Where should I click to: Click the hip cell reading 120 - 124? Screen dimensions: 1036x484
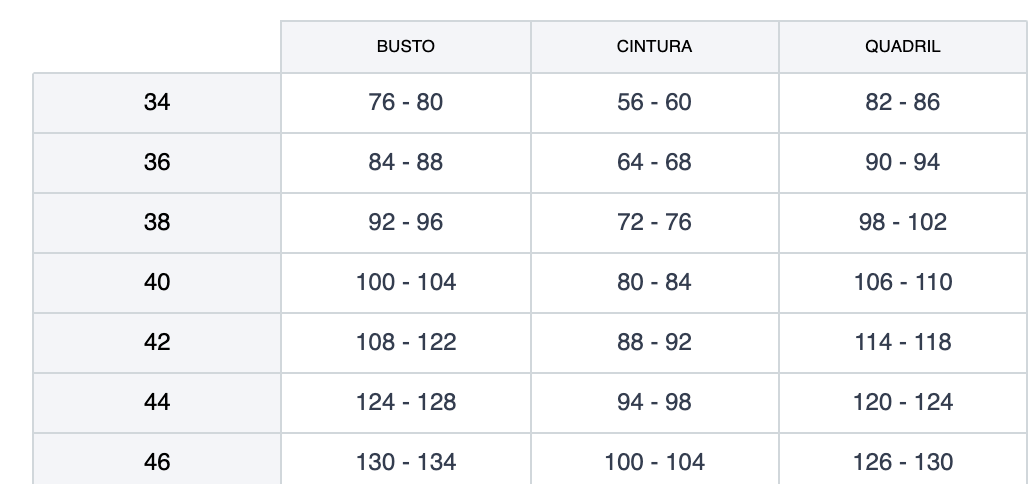coord(902,402)
